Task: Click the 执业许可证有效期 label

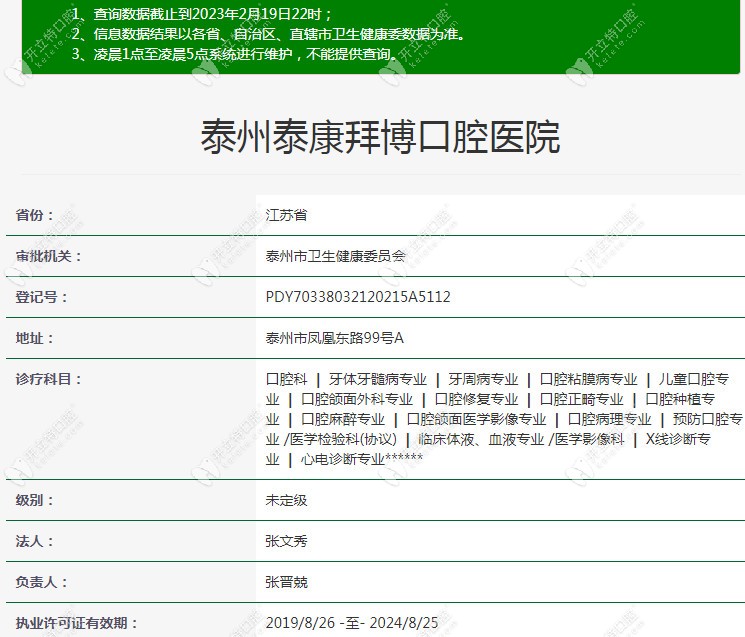Action: (x=76, y=623)
